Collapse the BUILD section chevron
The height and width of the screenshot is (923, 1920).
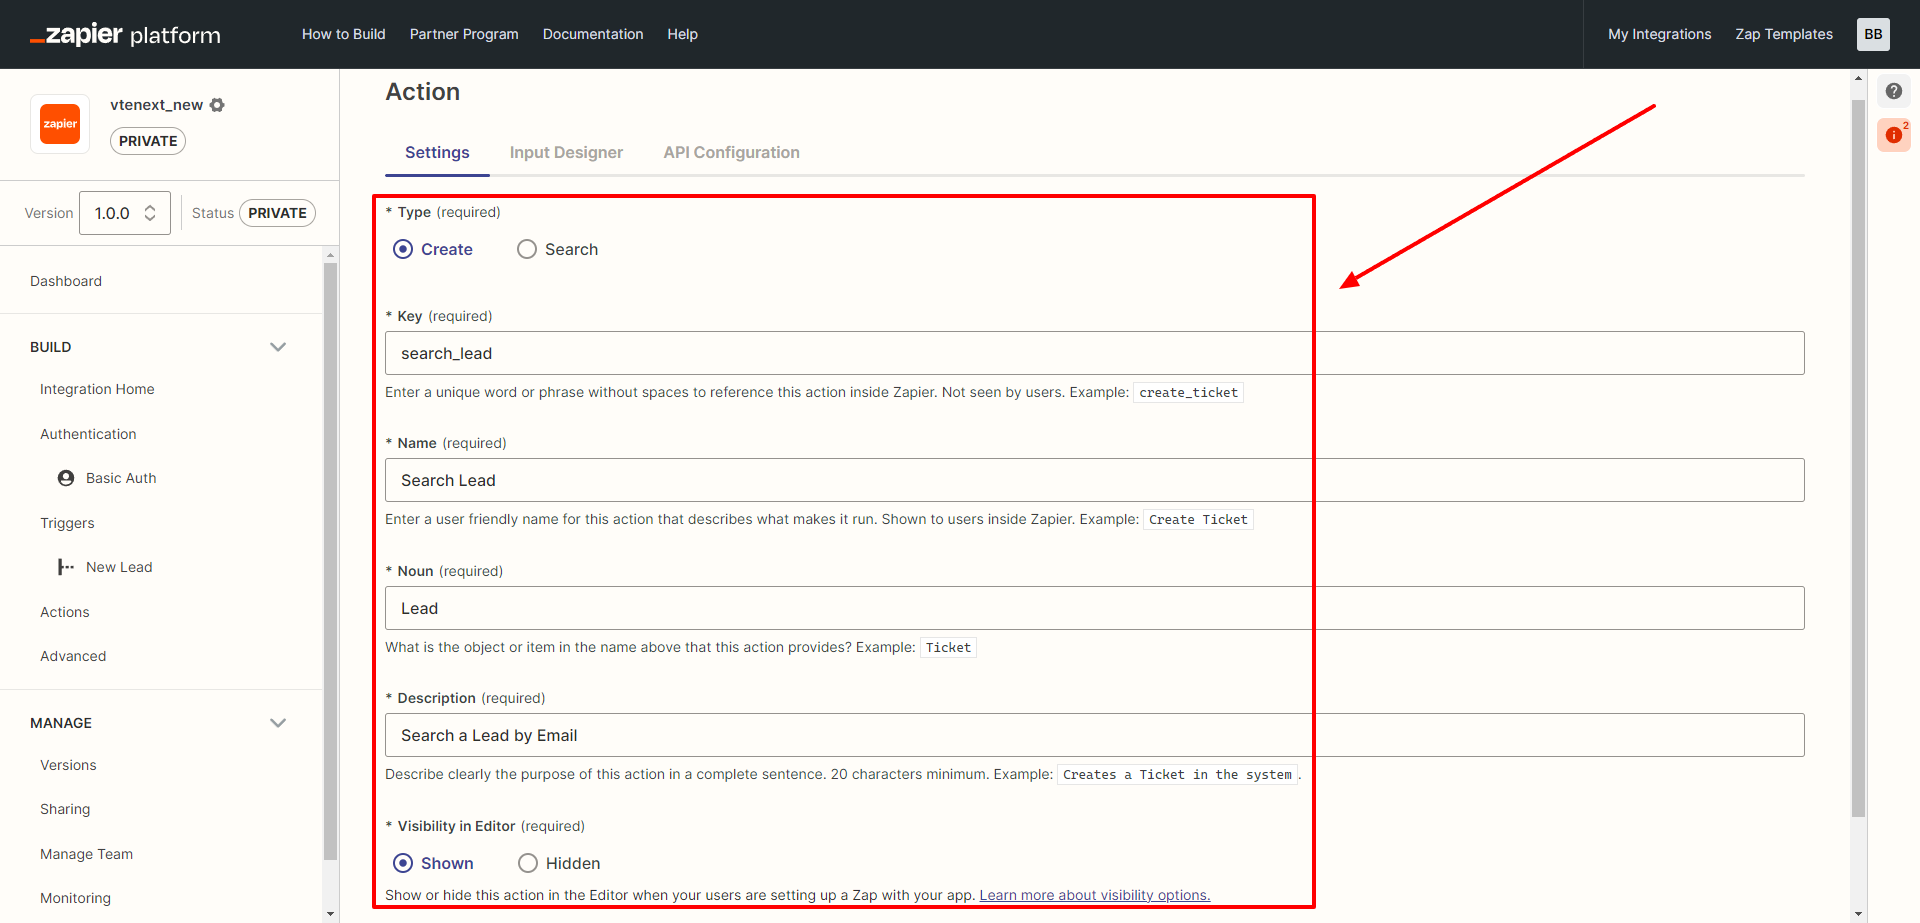278,347
